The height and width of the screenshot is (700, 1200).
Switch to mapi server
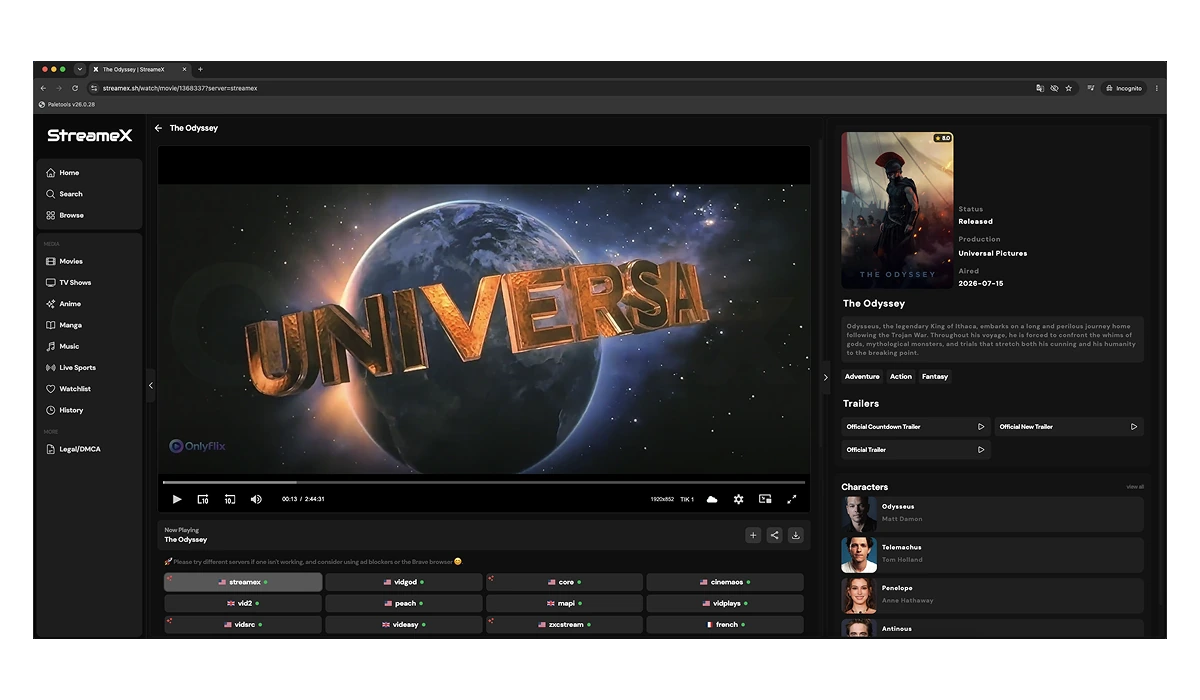click(565, 604)
